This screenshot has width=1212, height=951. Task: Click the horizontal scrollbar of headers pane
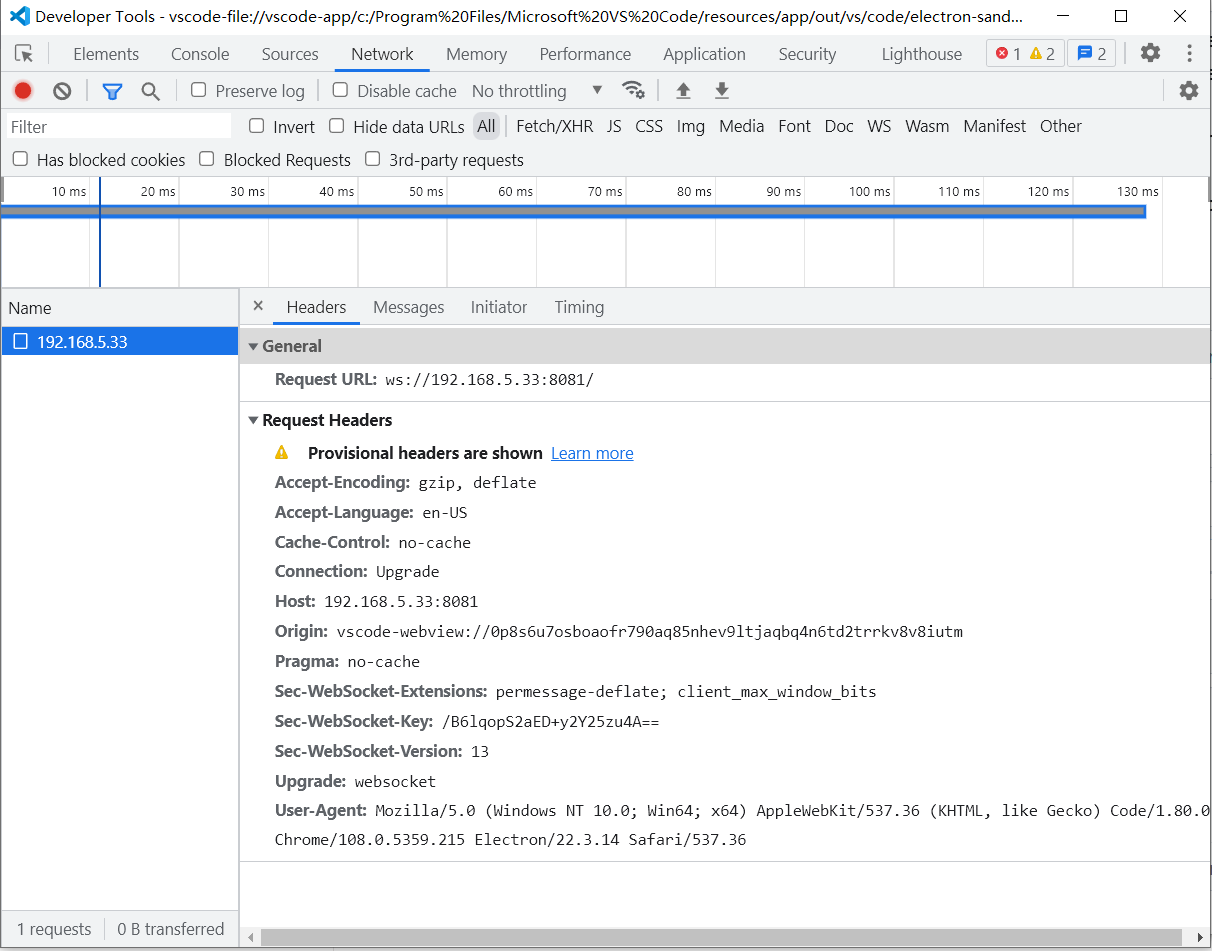720,937
